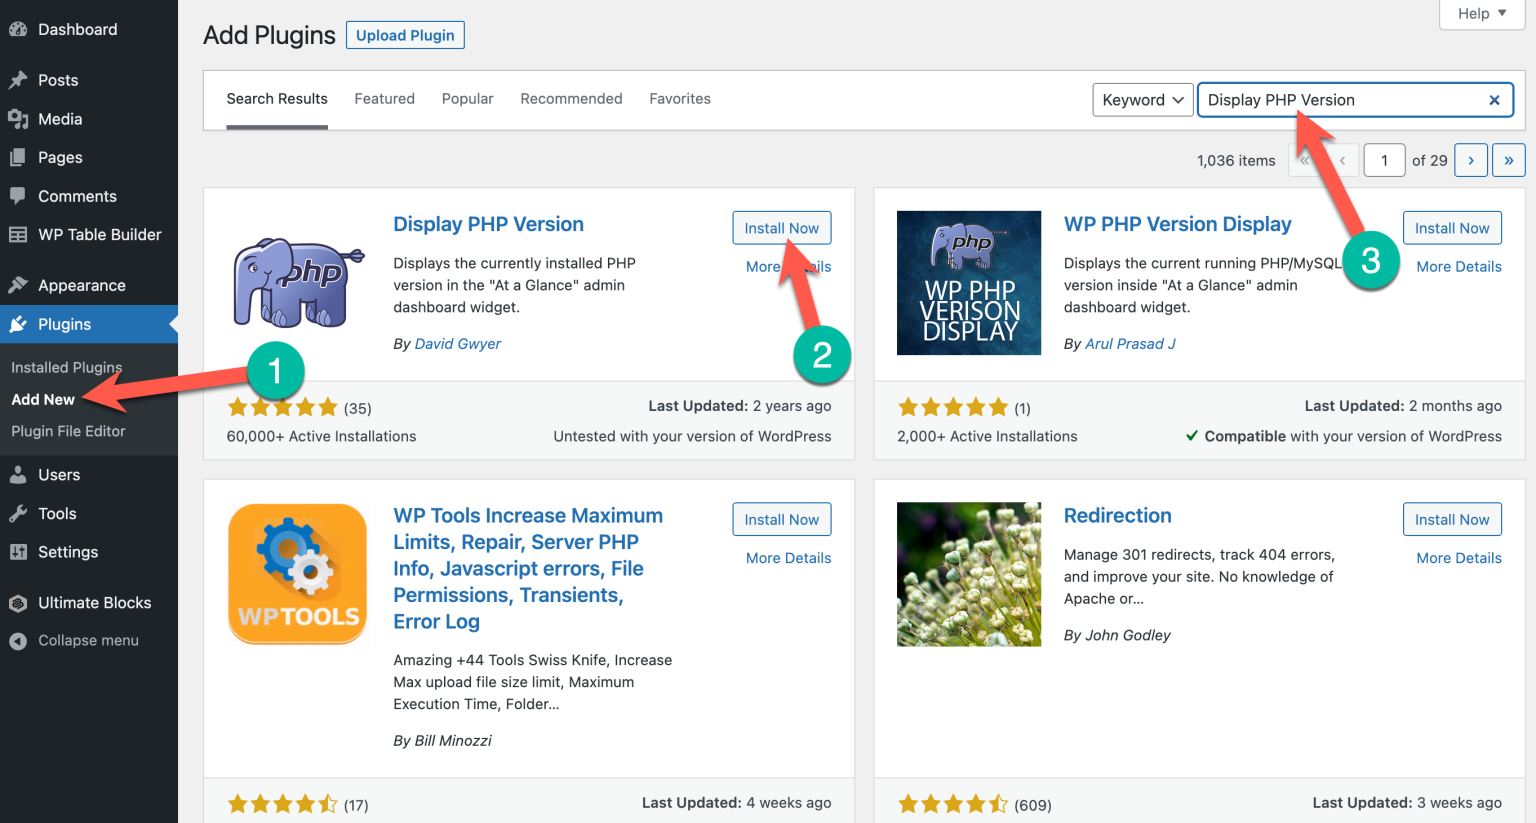
Task: Install the Display PHP Version plugin
Action: point(781,227)
